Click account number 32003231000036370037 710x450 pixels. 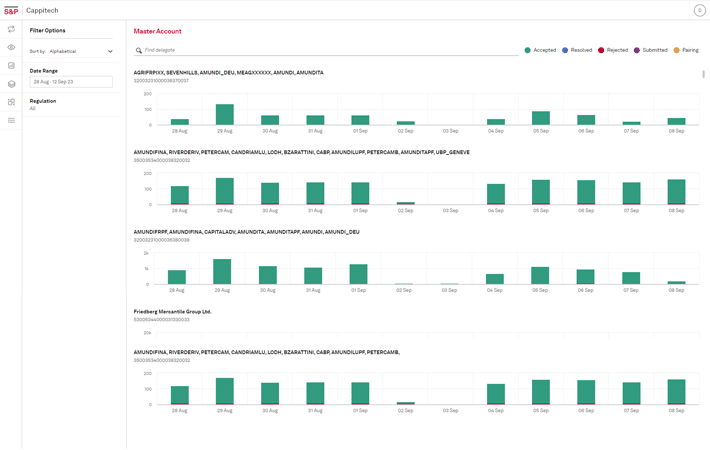coord(161,81)
